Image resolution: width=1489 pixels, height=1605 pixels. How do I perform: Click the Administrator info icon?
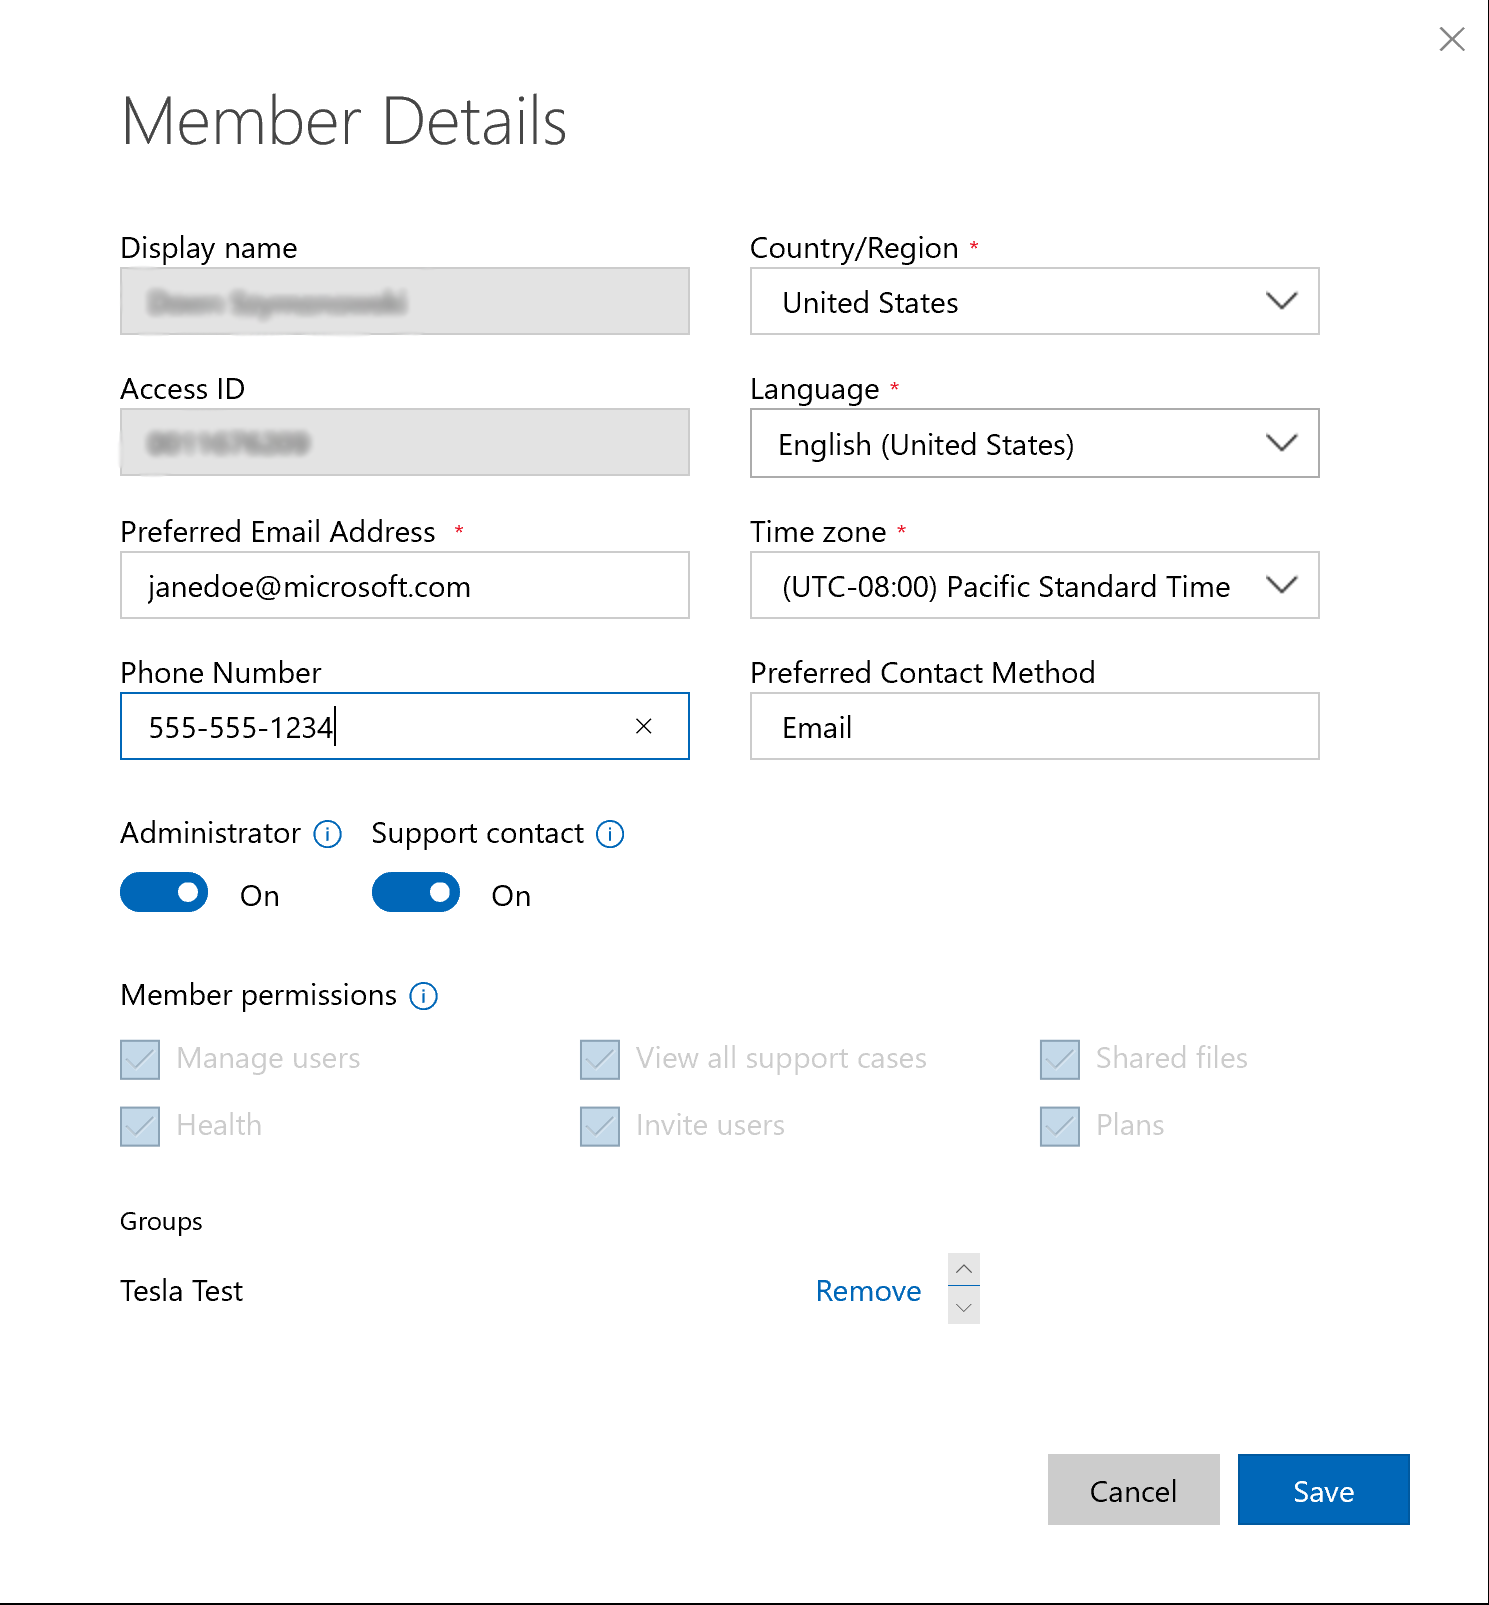[x=328, y=834]
